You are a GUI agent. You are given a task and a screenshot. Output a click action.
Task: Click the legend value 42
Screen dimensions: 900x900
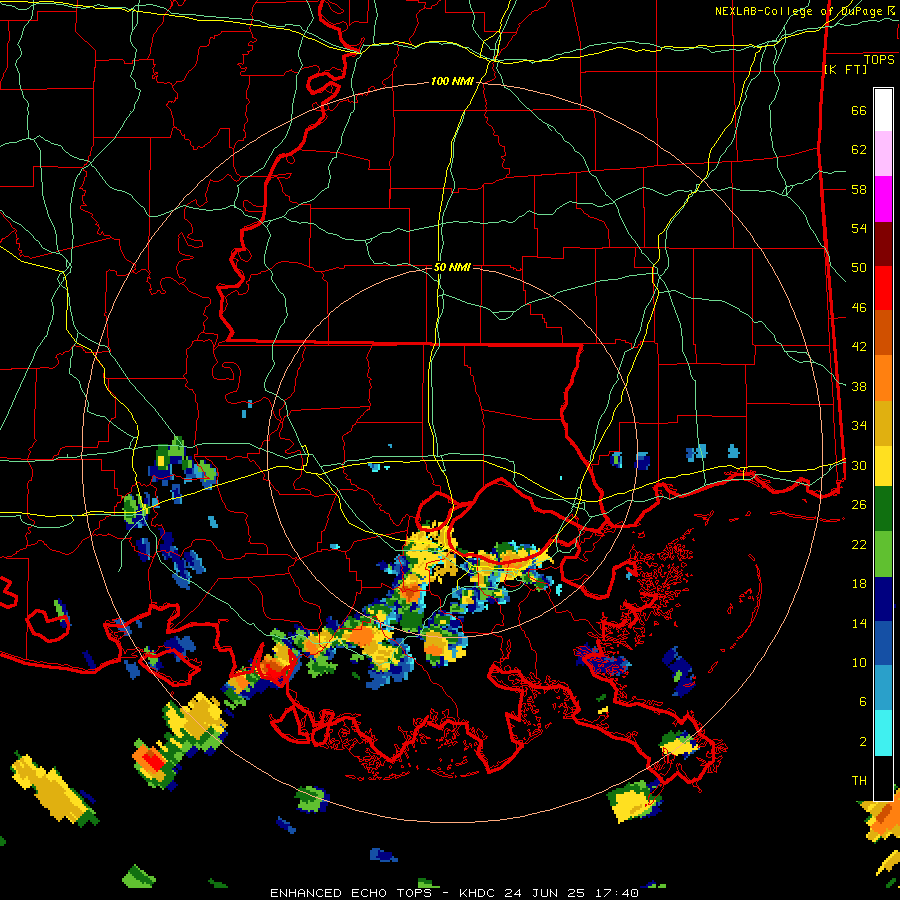[x=859, y=347]
